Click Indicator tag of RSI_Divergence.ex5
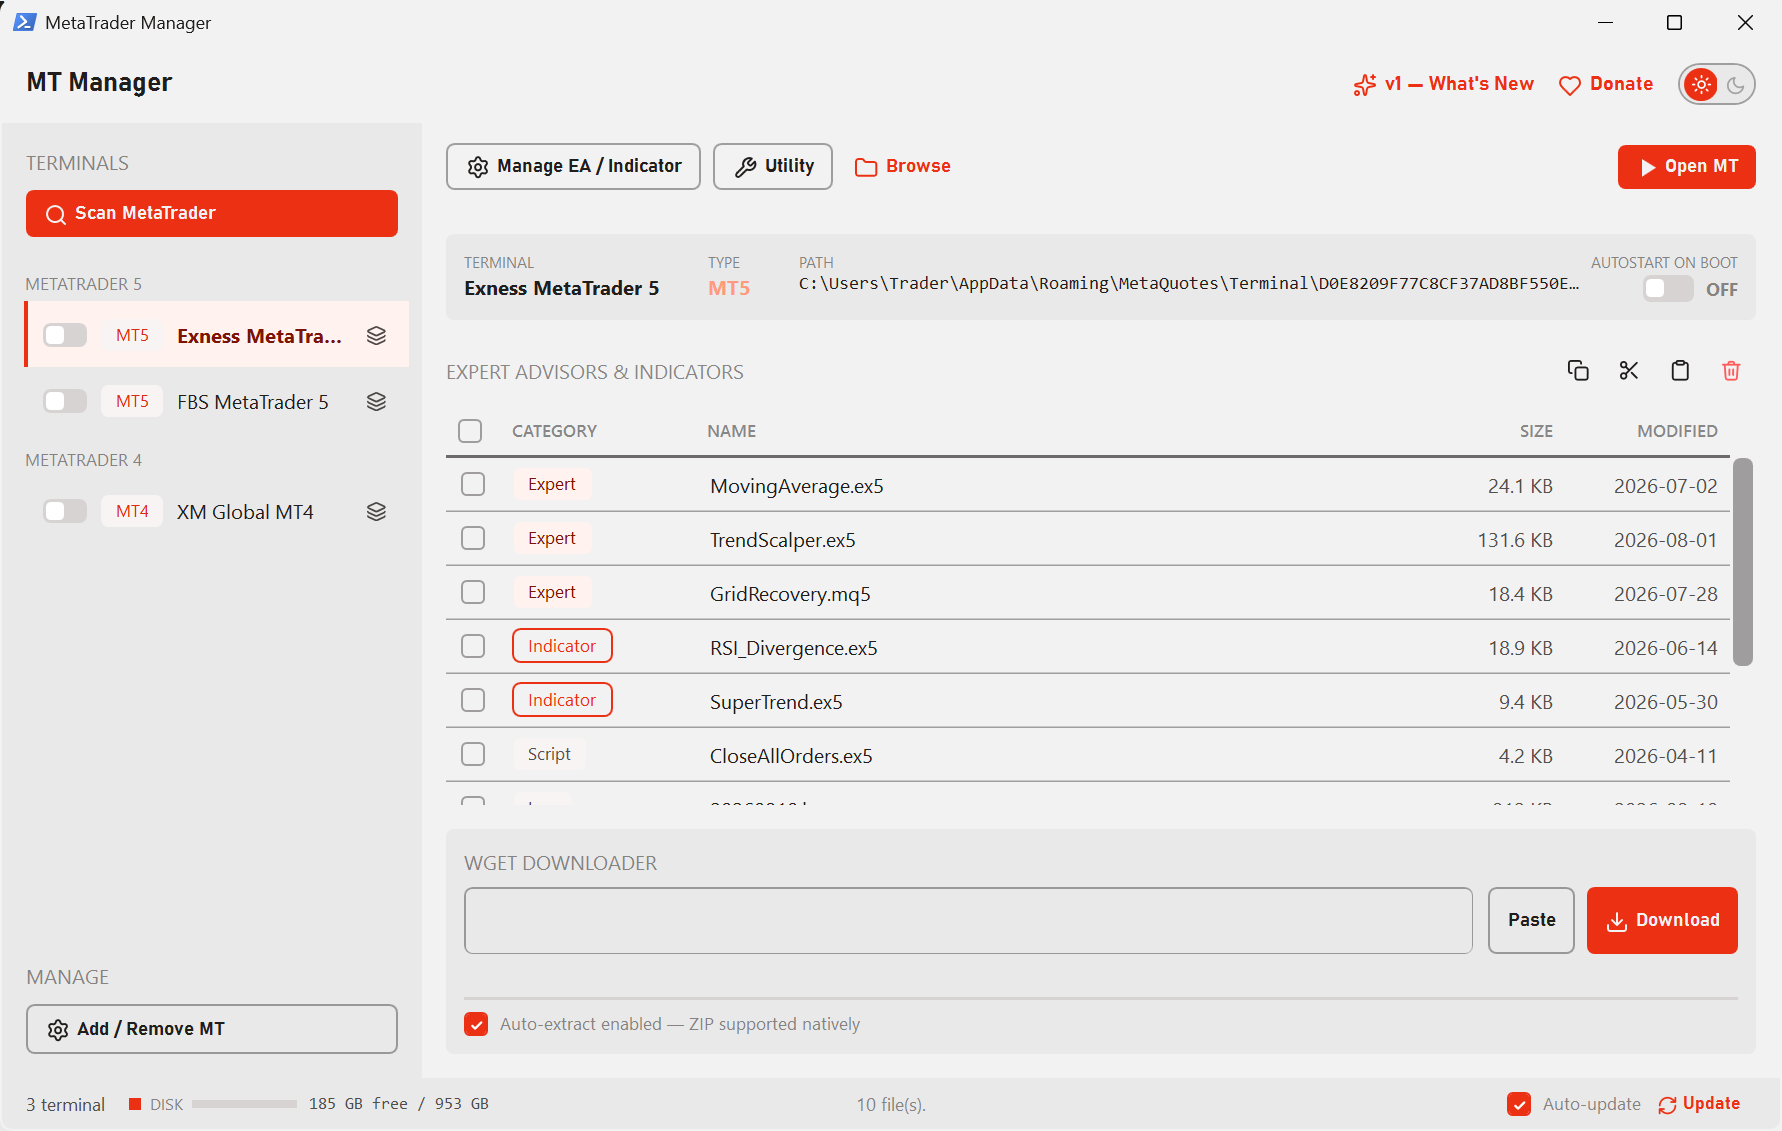 pos(562,646)
